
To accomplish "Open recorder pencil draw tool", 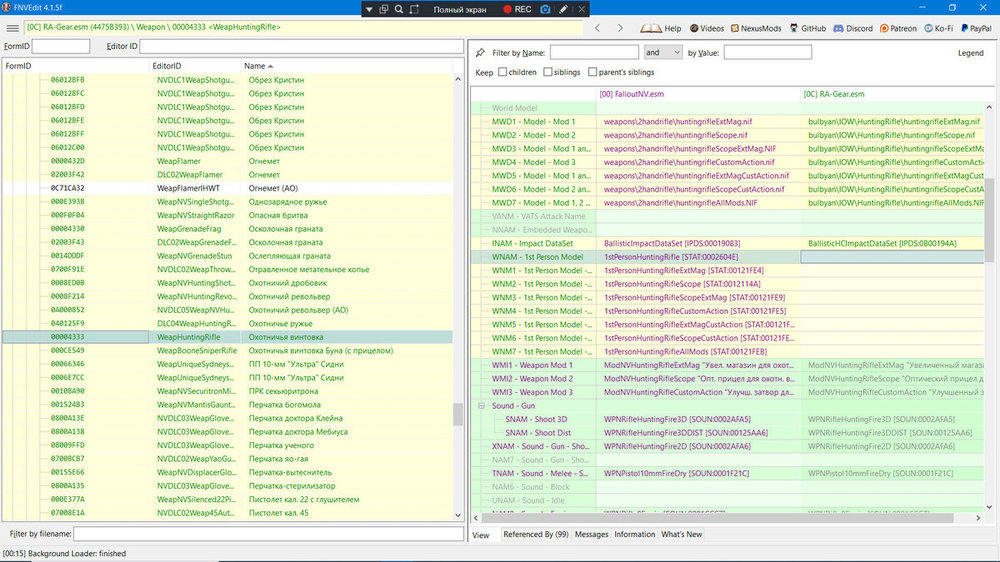I will point(563,10).
